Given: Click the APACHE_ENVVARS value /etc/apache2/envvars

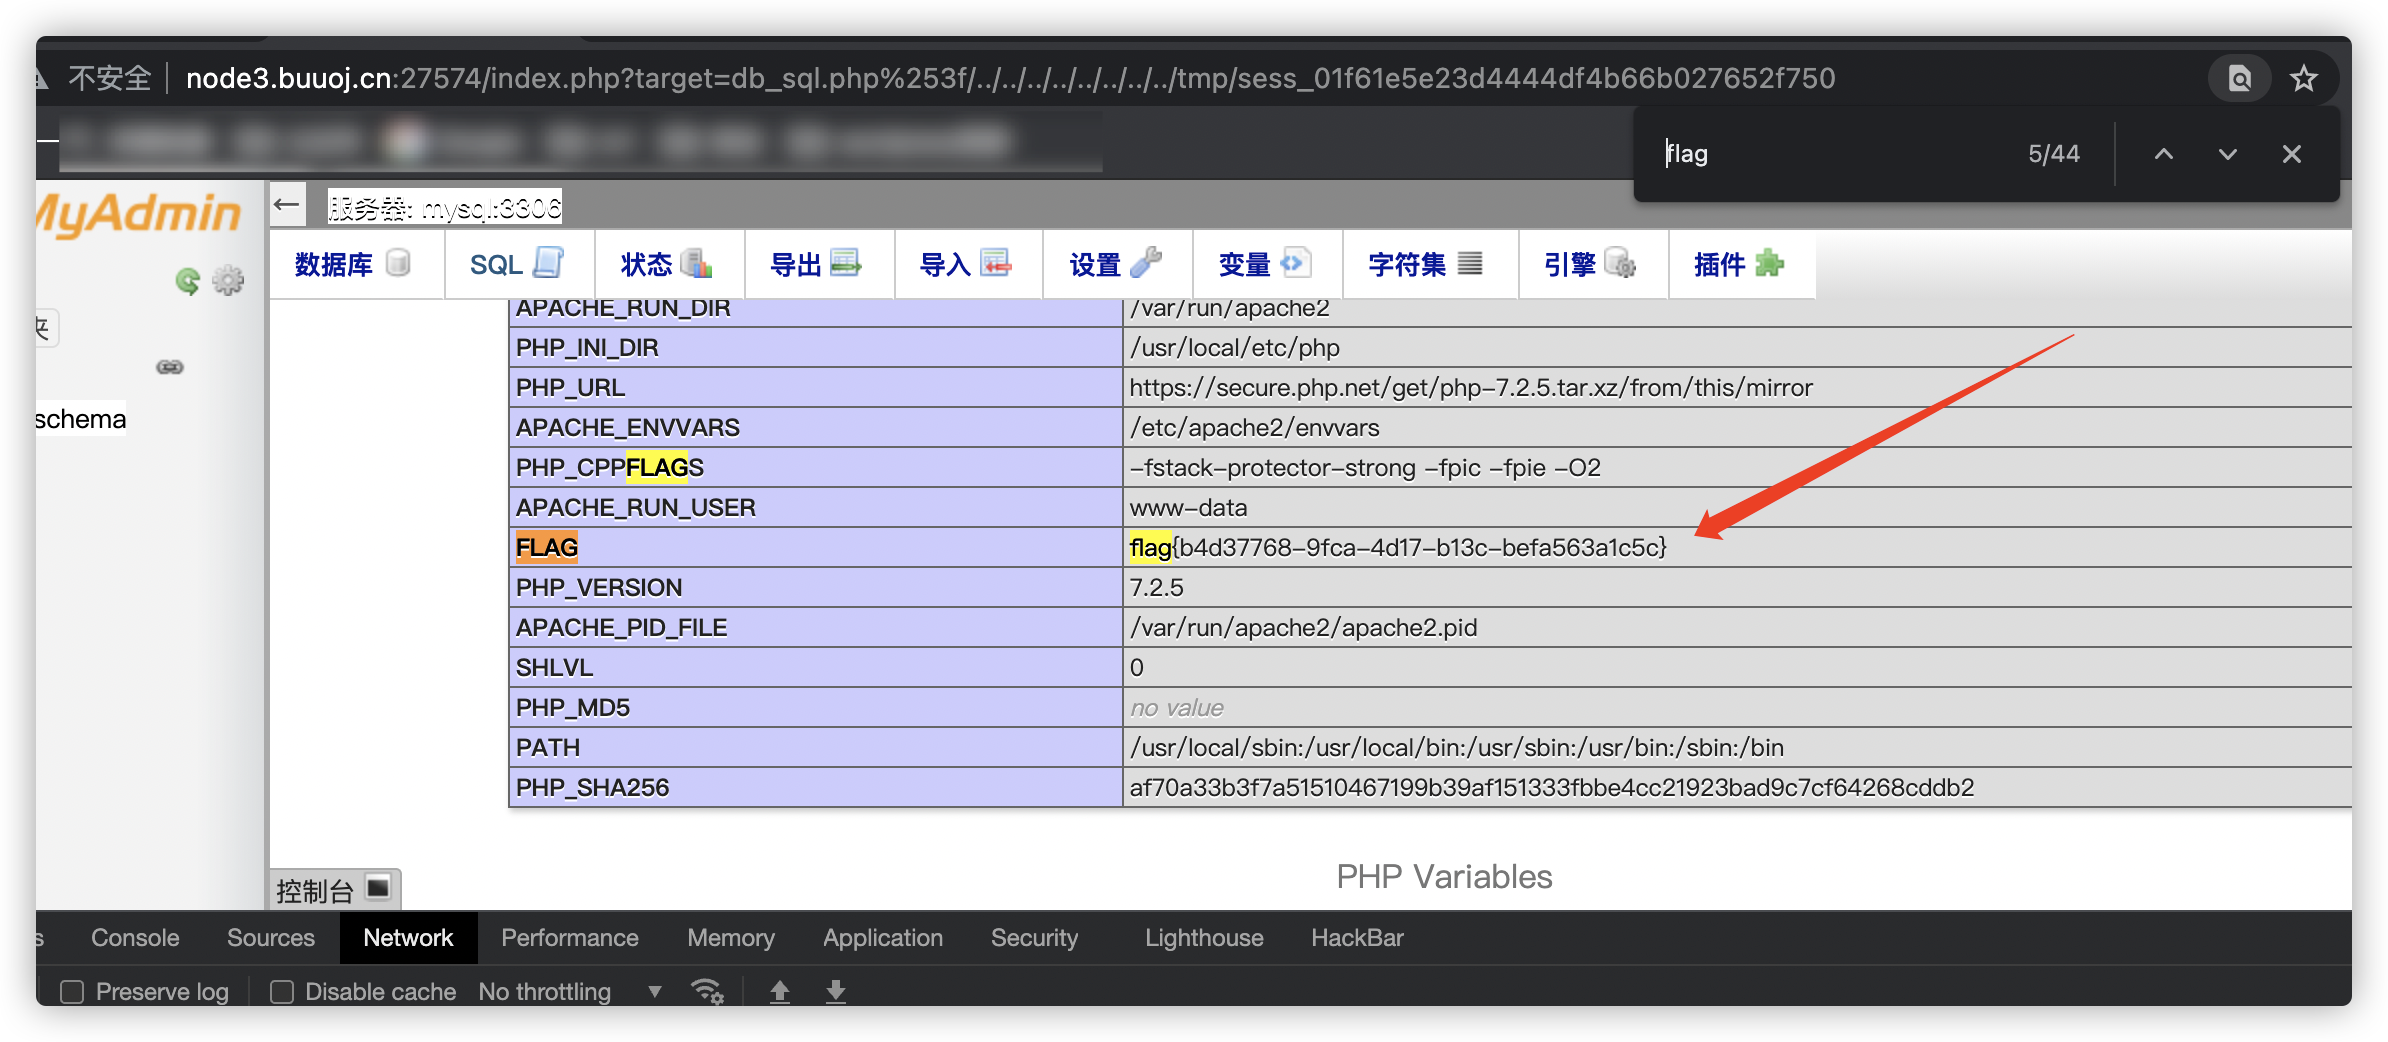Looking at the screenshot, I should coord(1255,427).
